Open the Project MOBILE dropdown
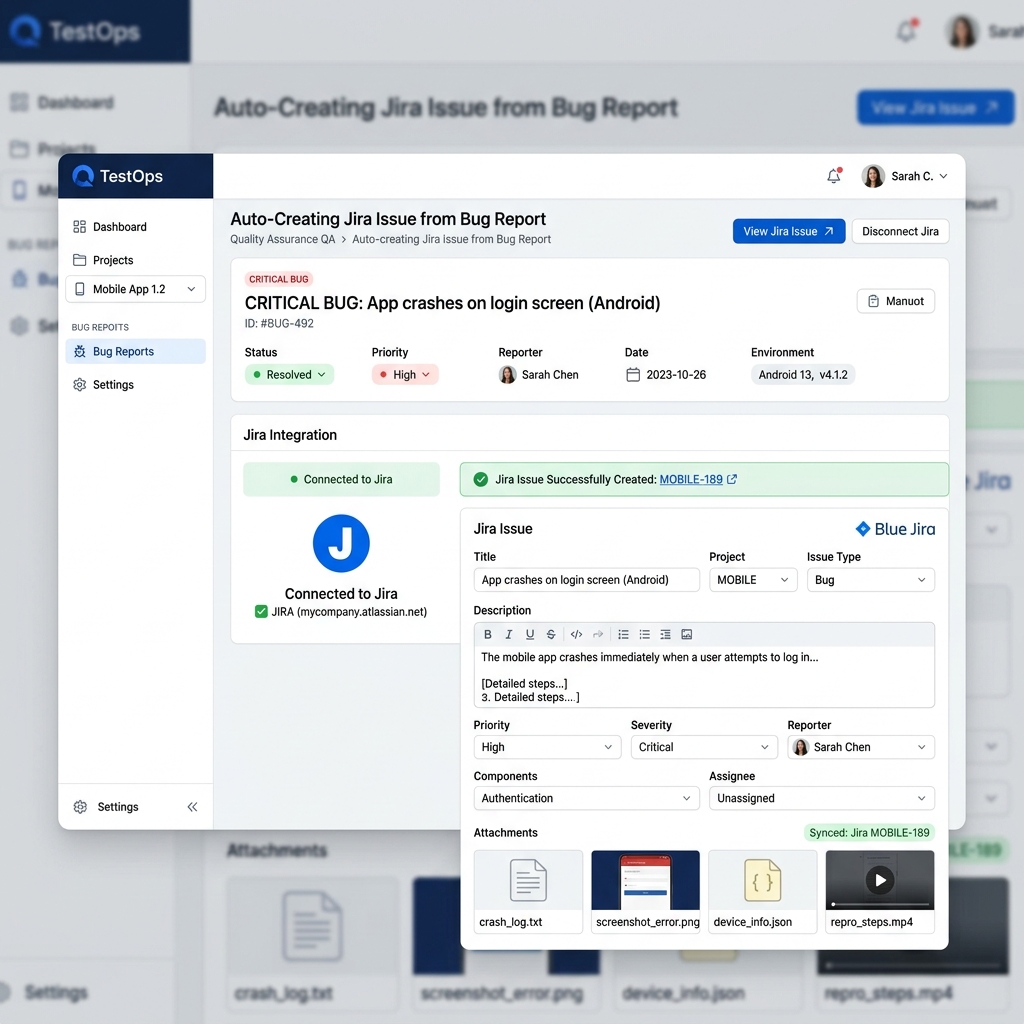 [753, 580]
